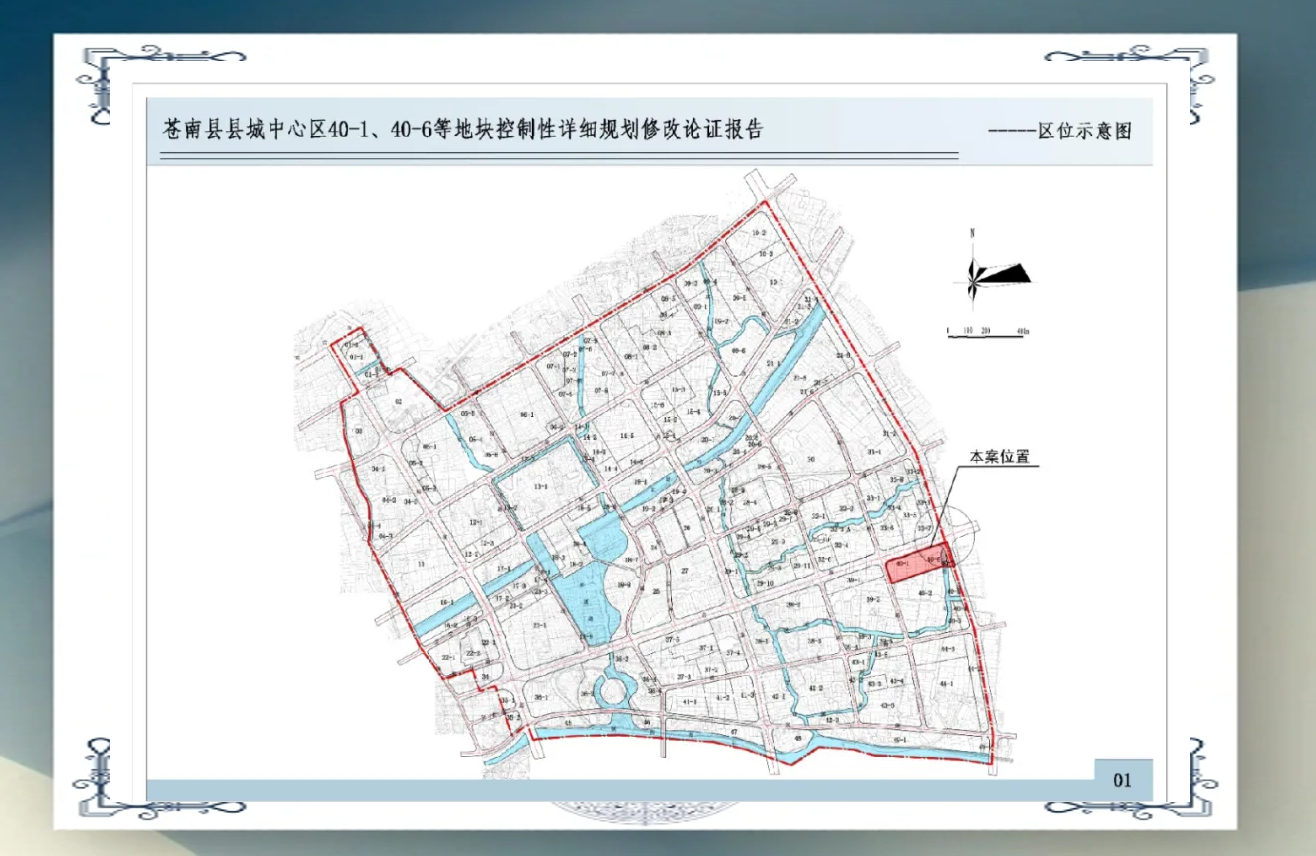Click the block label '13-1' on the map

tap(542, 486)
